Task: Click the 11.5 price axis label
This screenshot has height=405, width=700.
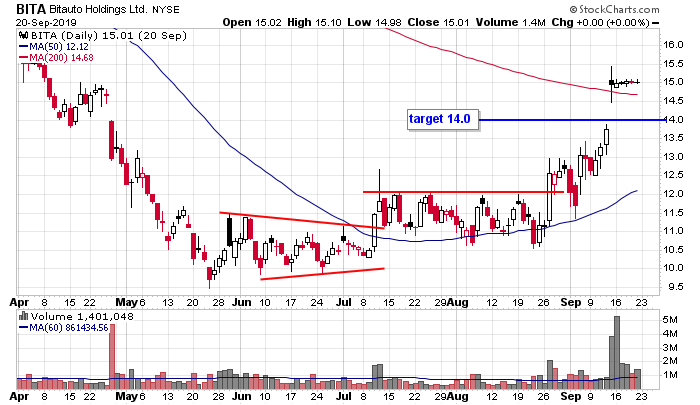Action: click(x=673, y=213)
